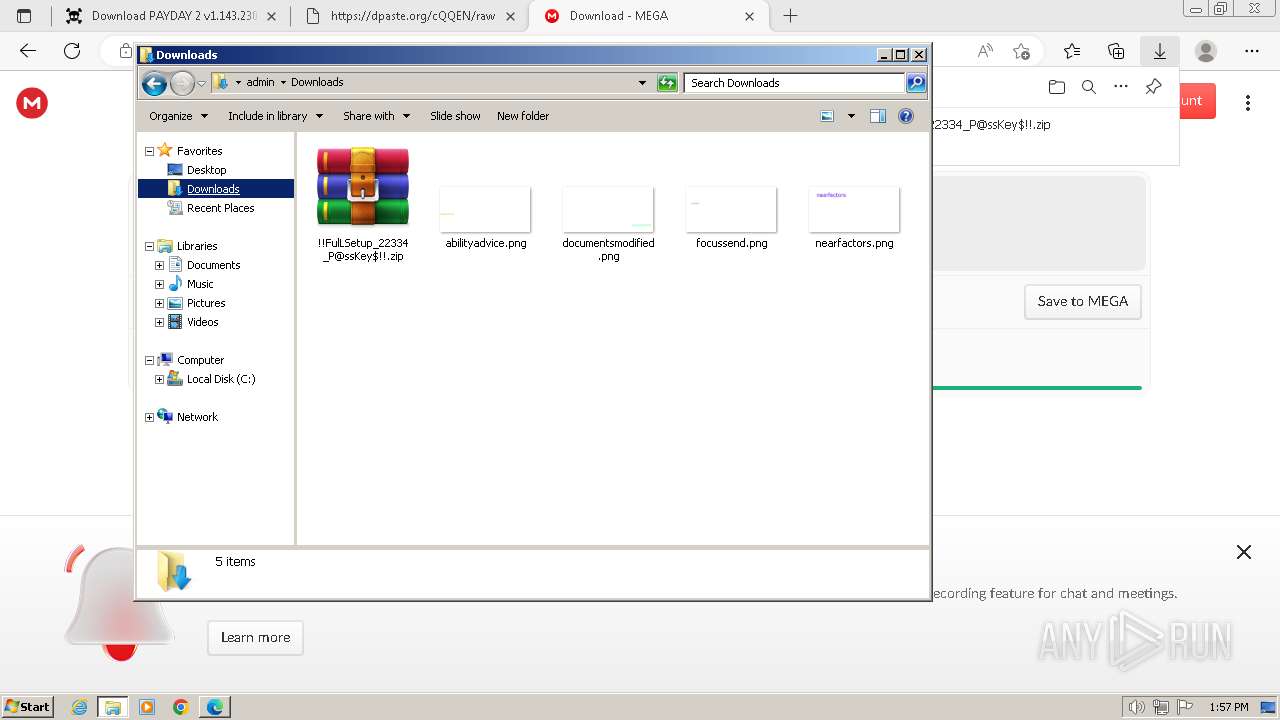Open the view options dropdown arrow
Viewport: 1280px width, 720px height.
pyautogui.click(x=851, y=116)
